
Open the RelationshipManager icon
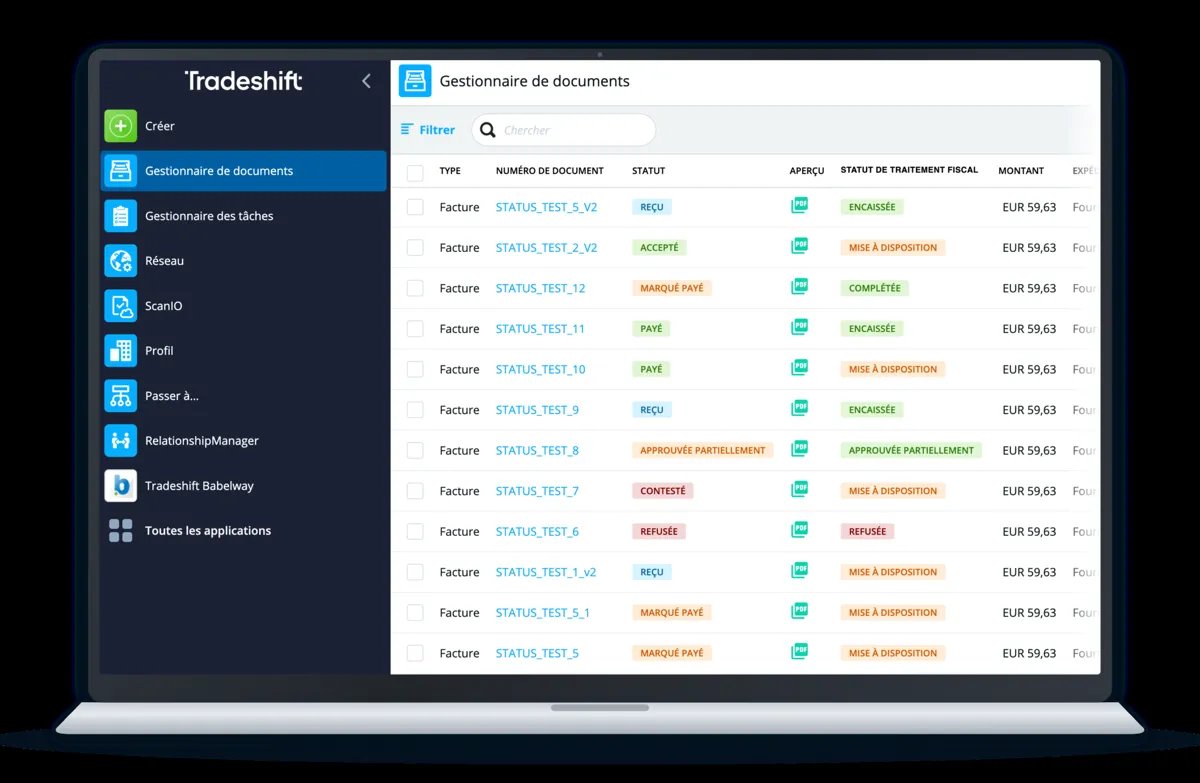point(121,441)
